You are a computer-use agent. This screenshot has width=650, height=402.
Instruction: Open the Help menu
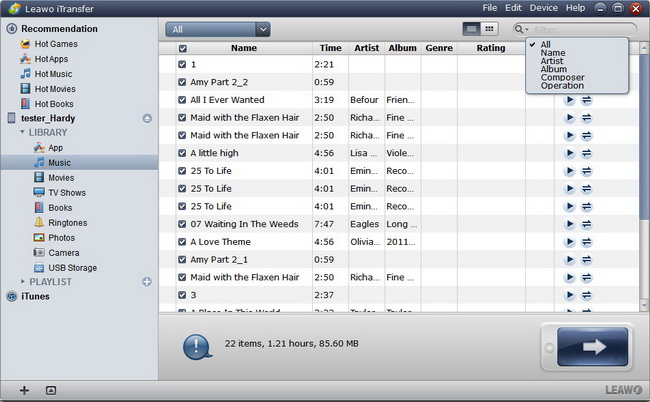click(575, 8)
